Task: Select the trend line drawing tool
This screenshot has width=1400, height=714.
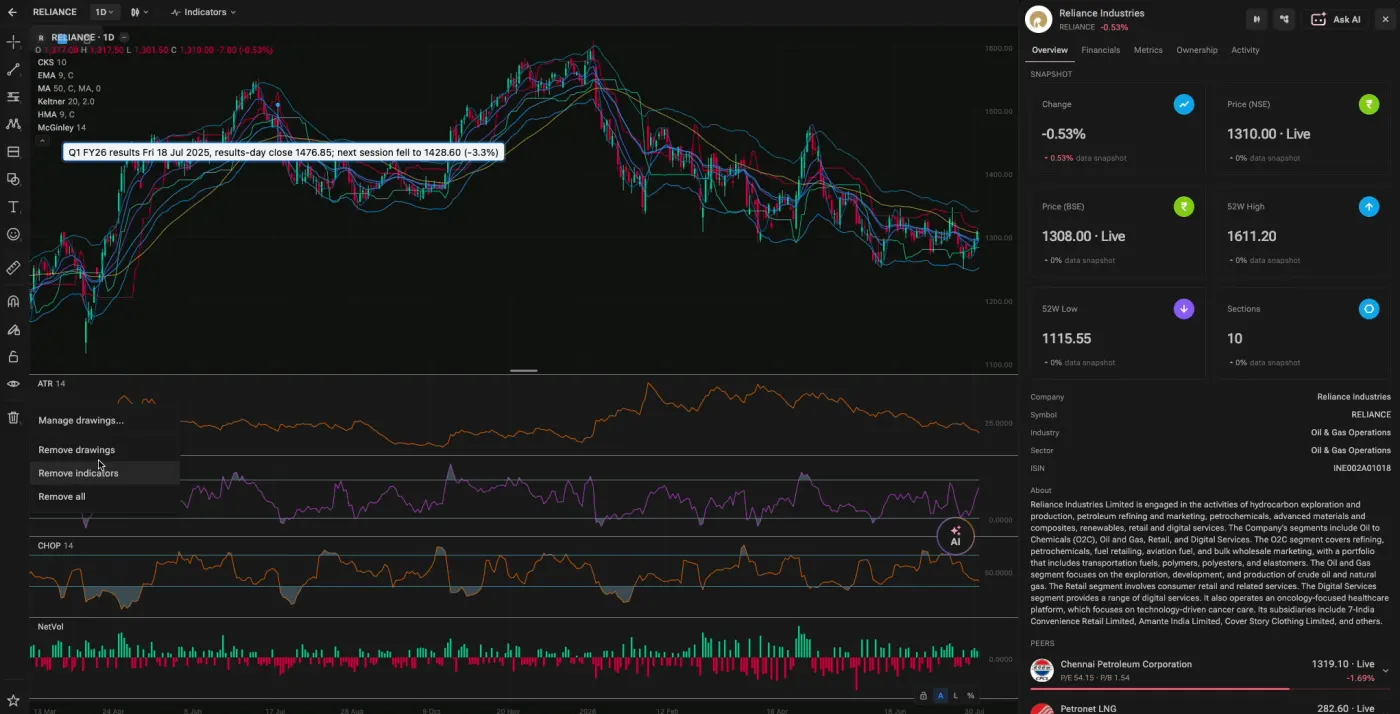Action: pyautogui.click(x=13, y=70)
